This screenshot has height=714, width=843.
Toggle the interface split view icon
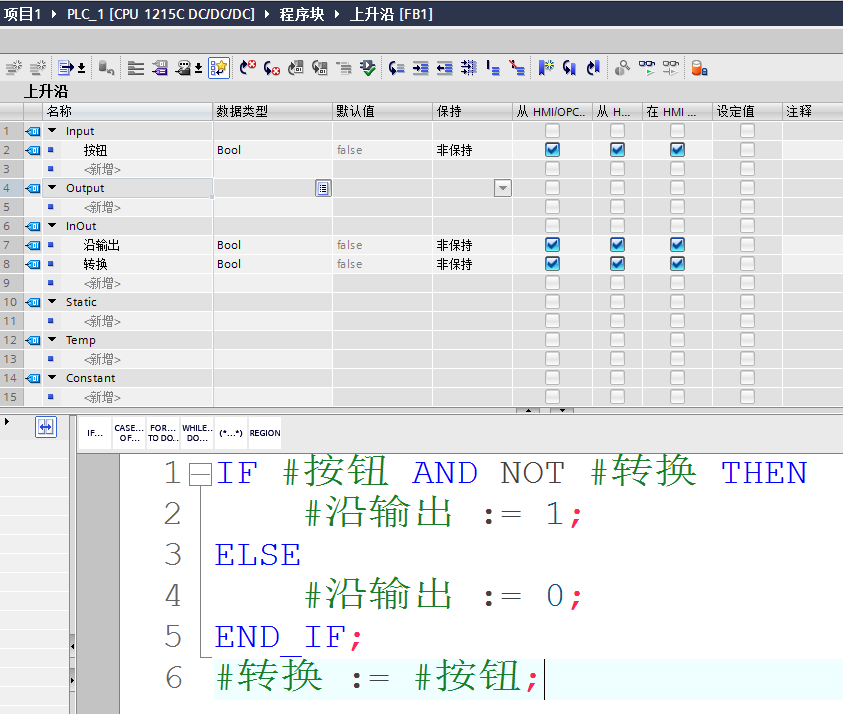point(45,427)
